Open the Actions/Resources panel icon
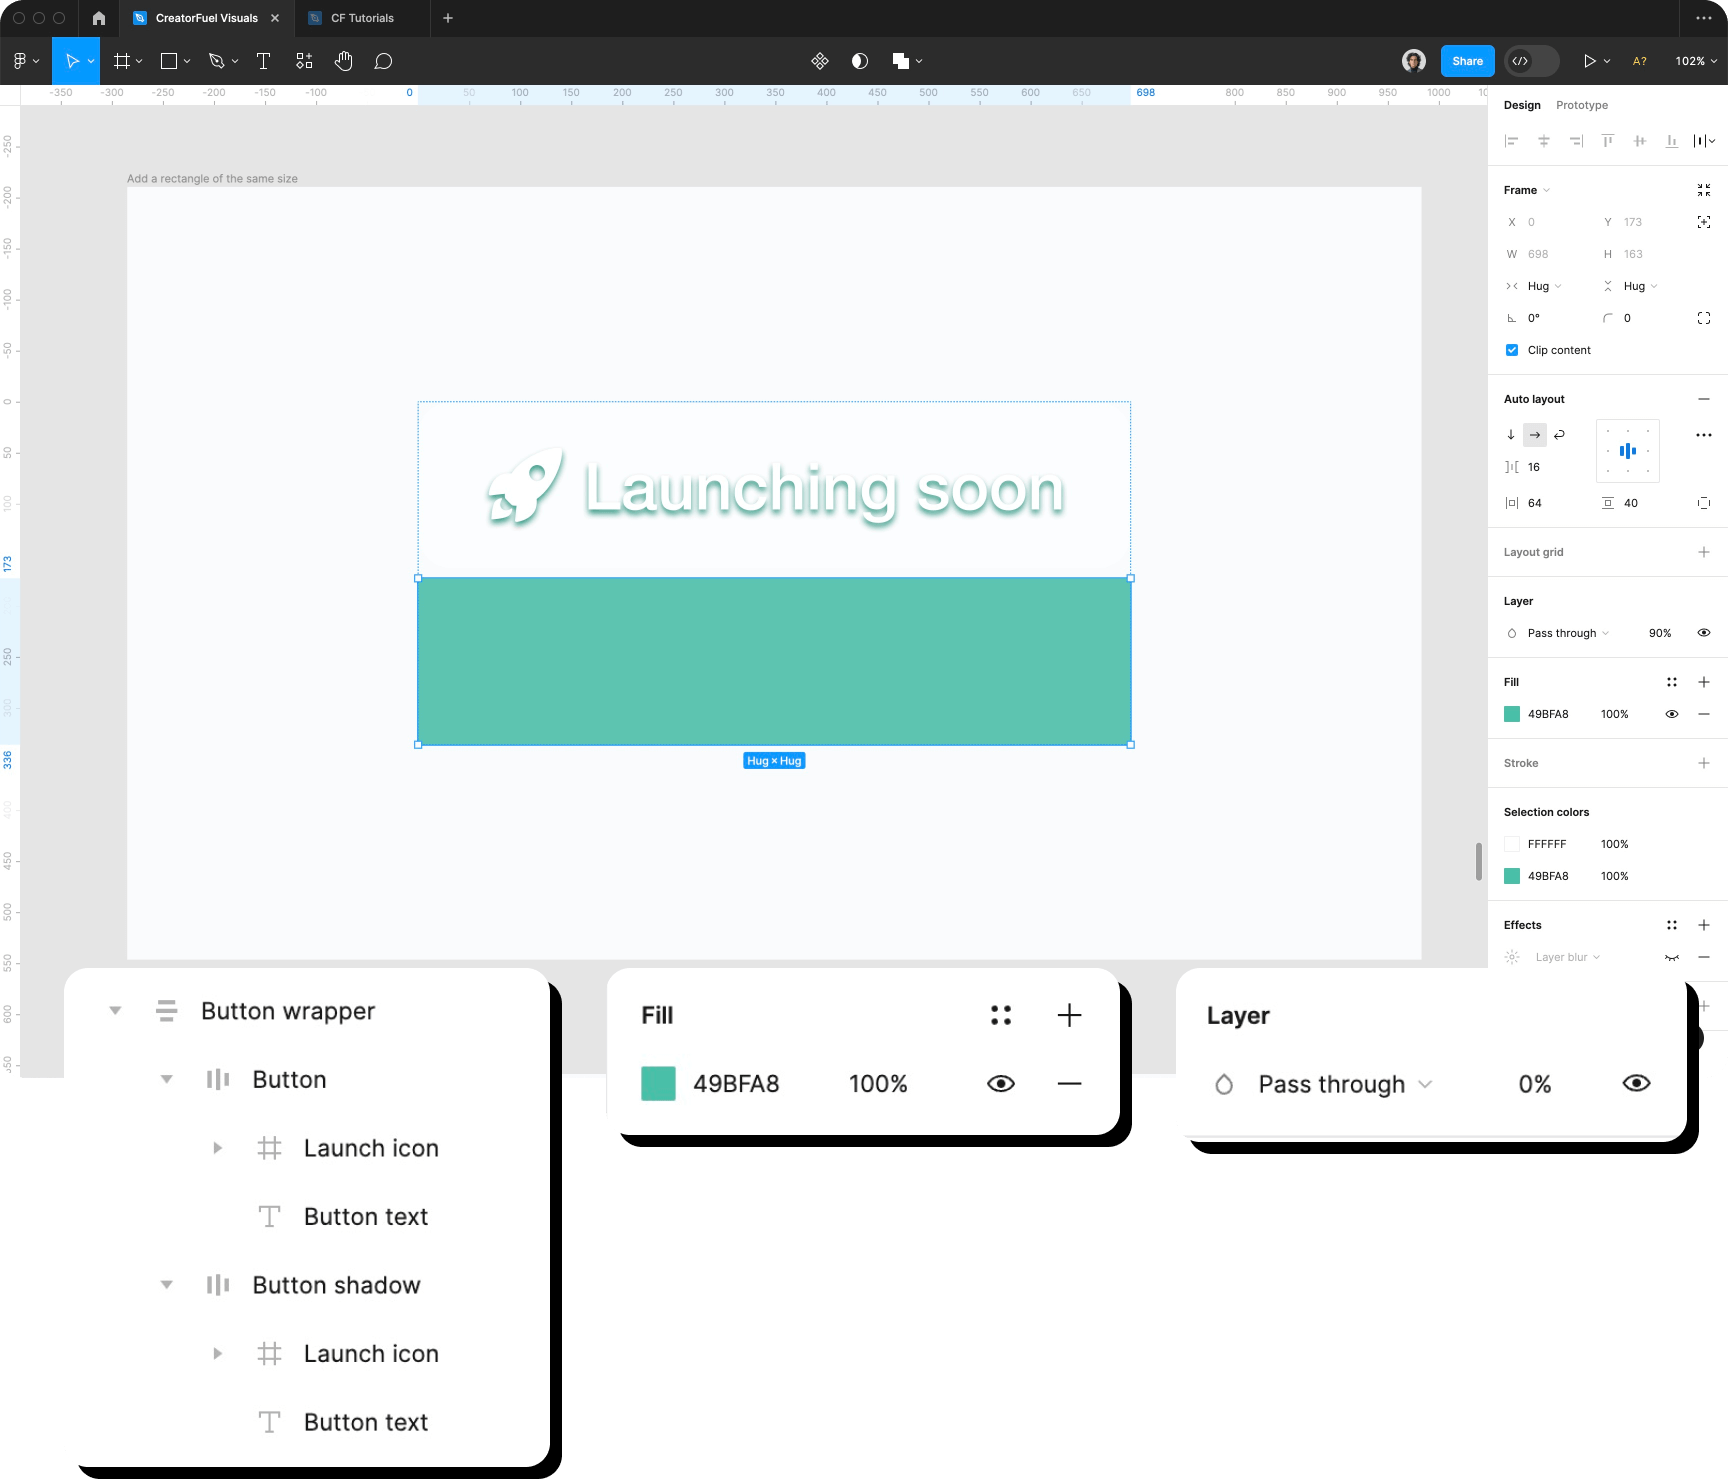1728x1479 pixels. point(819,60)
